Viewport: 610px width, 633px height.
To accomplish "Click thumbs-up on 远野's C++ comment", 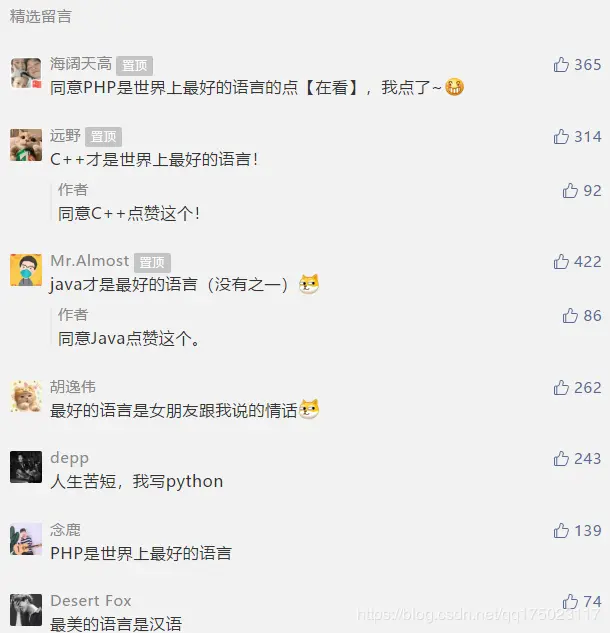I will point(561,136).
